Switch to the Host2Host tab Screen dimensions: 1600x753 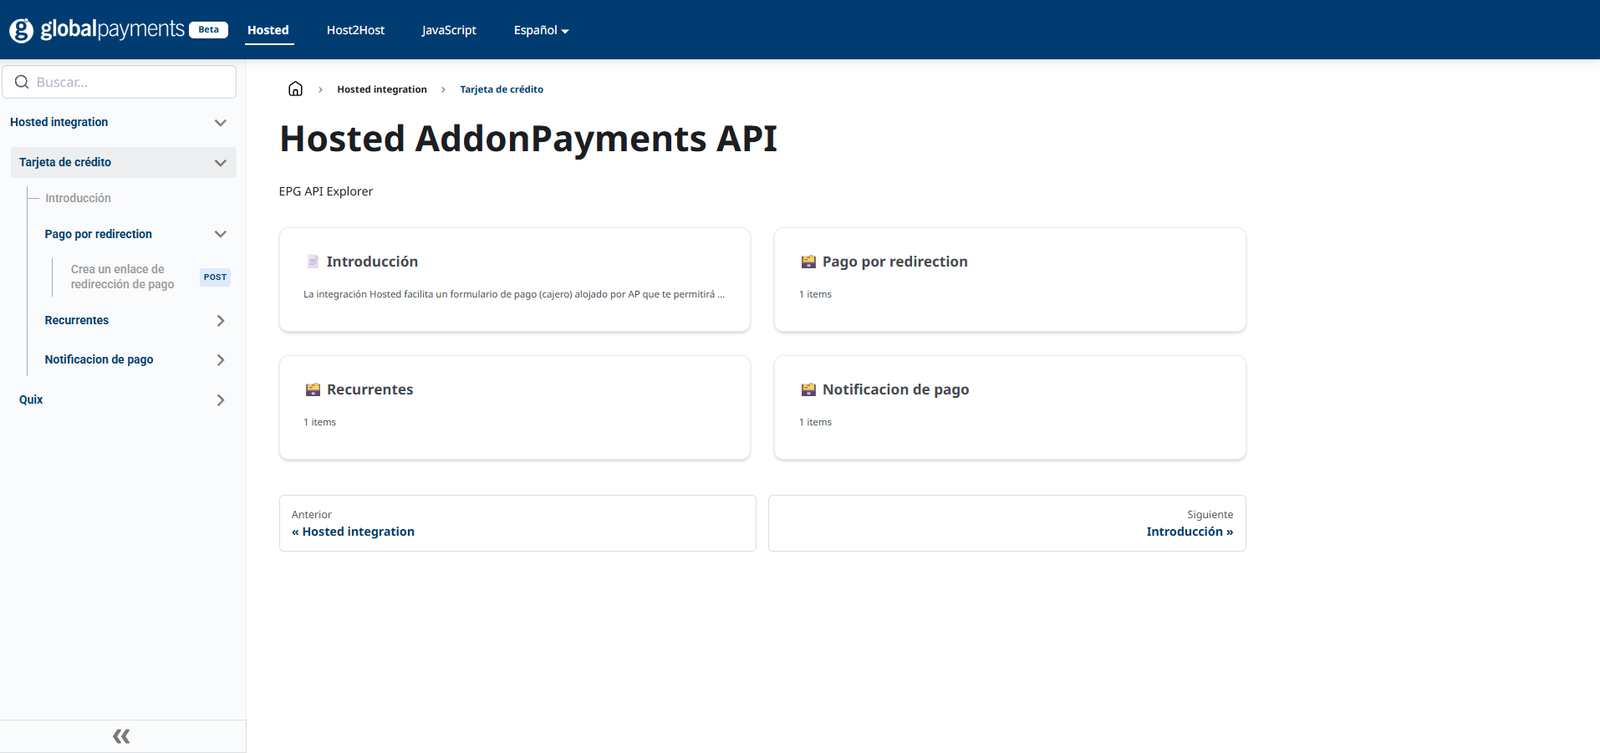pos(355,30)
